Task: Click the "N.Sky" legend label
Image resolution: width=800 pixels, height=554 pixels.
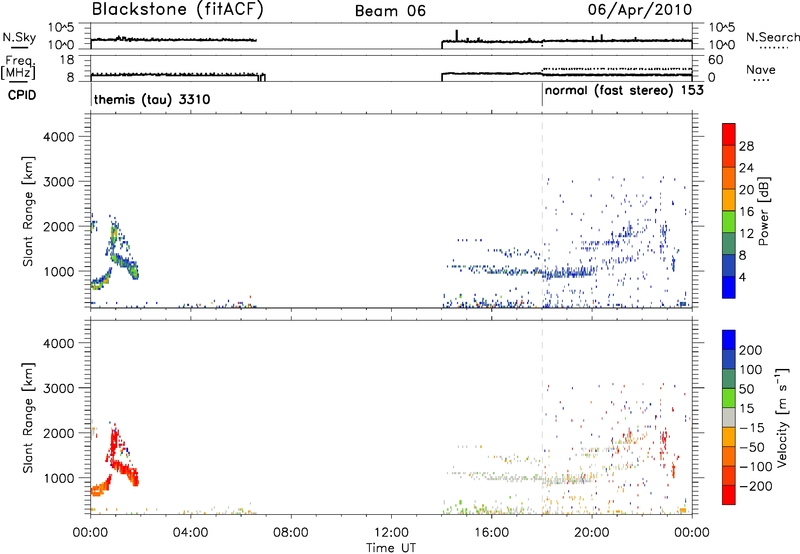Action: [x=19, y=37]
